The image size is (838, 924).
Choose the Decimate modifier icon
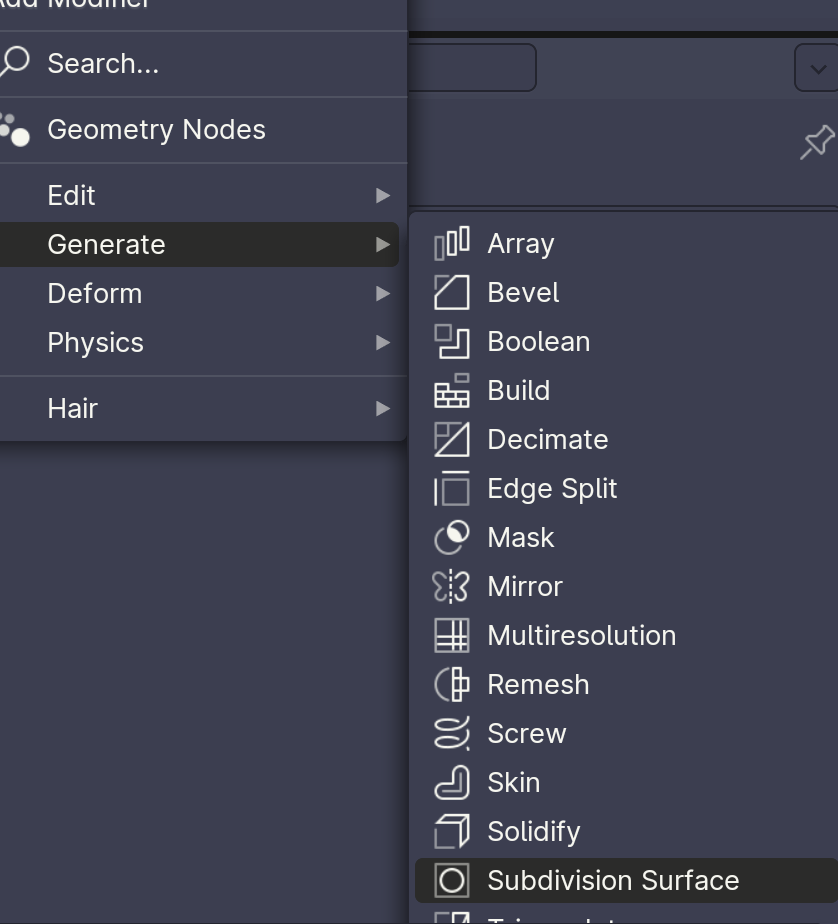(x=452, y=440)
